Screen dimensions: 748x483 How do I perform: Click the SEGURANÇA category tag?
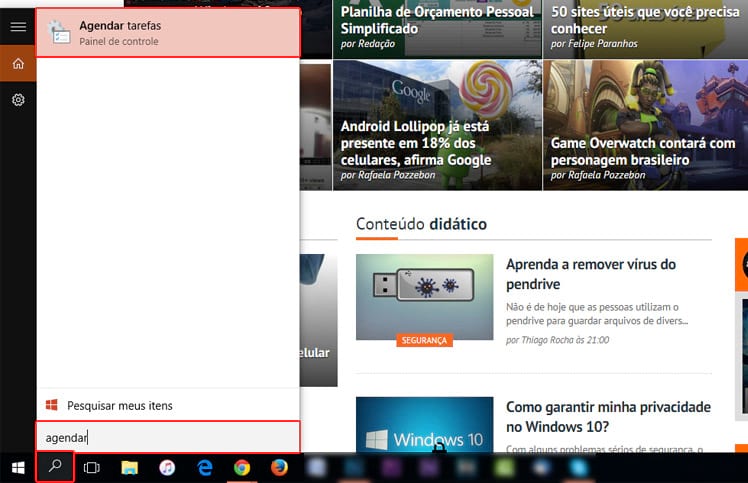pyautogui.click(x=424, y=340)
